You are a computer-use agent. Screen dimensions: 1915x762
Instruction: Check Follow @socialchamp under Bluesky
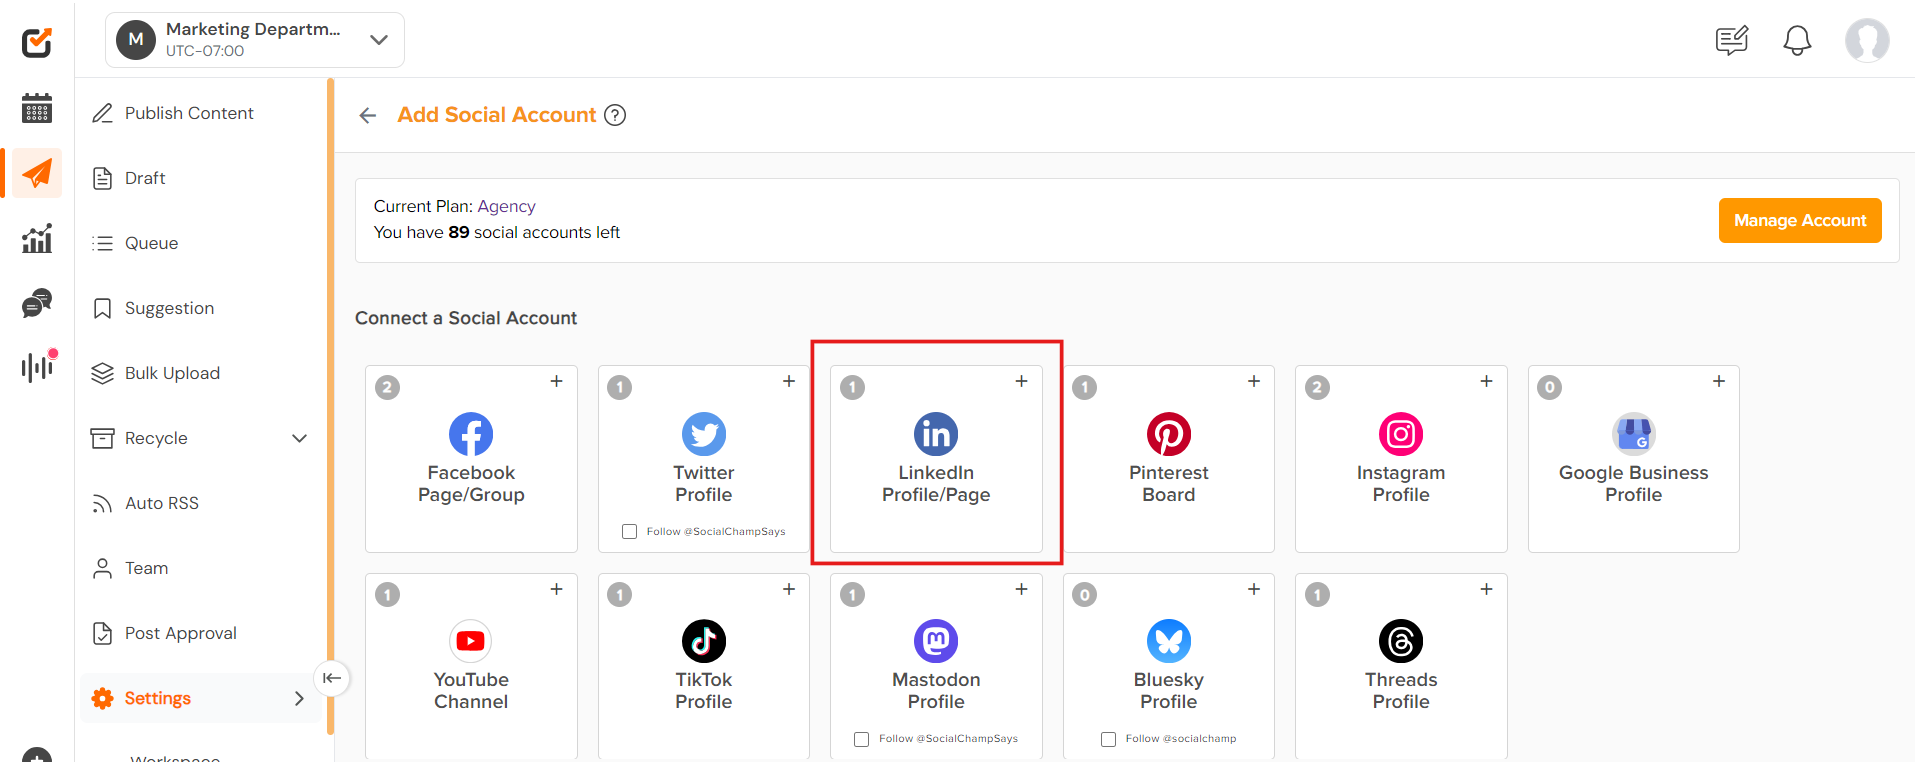1108,739
